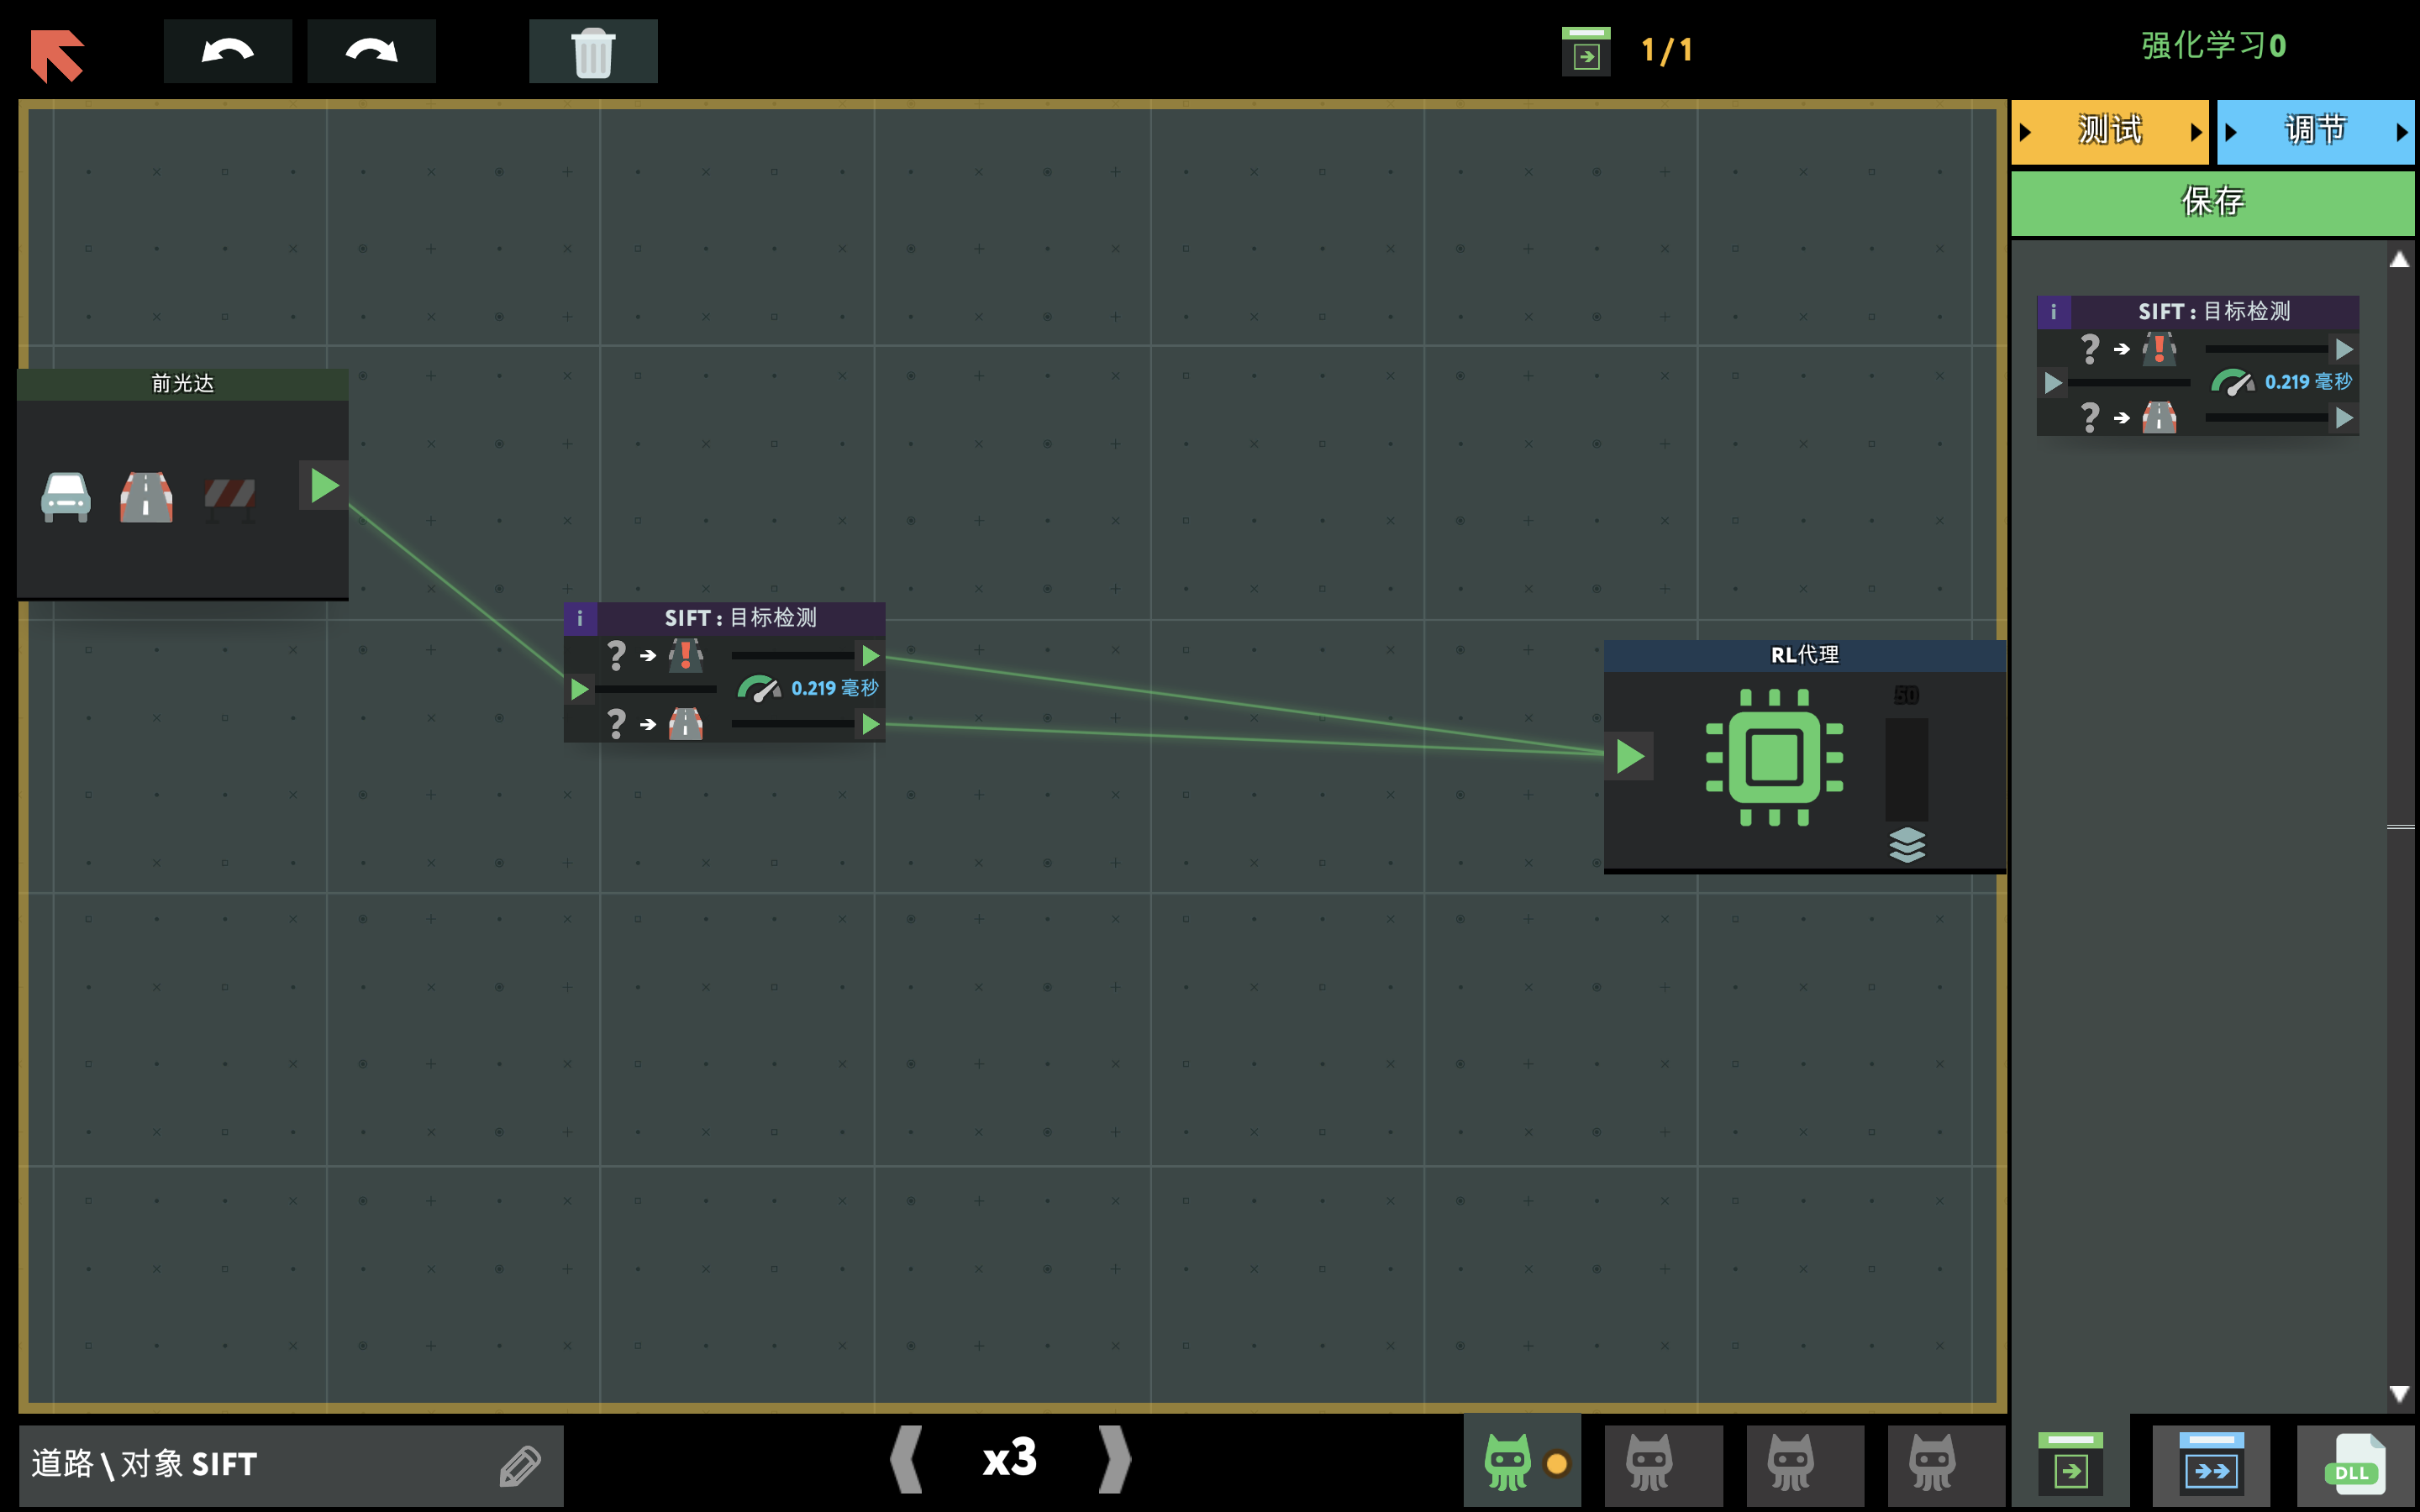2420x1512 pixels.
Task: Click the undo arrow button
Action: [x=227, y=51]
